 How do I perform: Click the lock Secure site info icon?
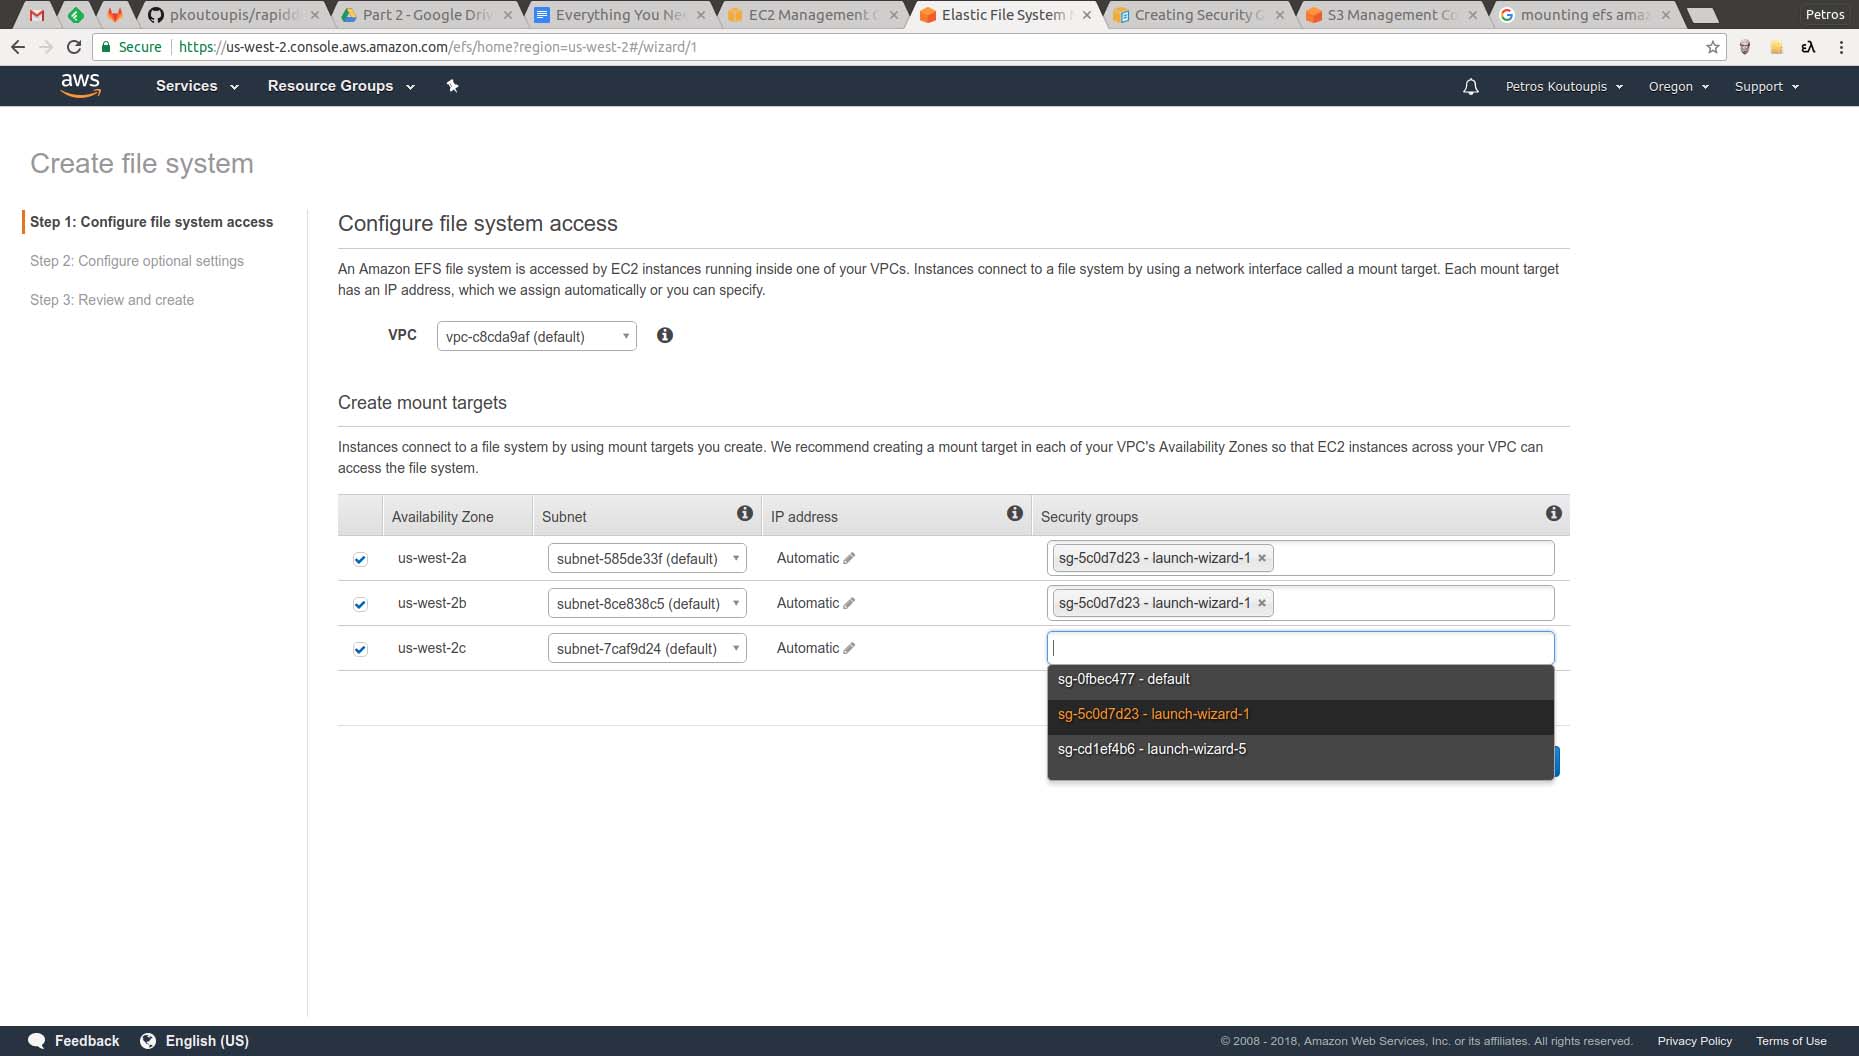[x=106, y=47]
